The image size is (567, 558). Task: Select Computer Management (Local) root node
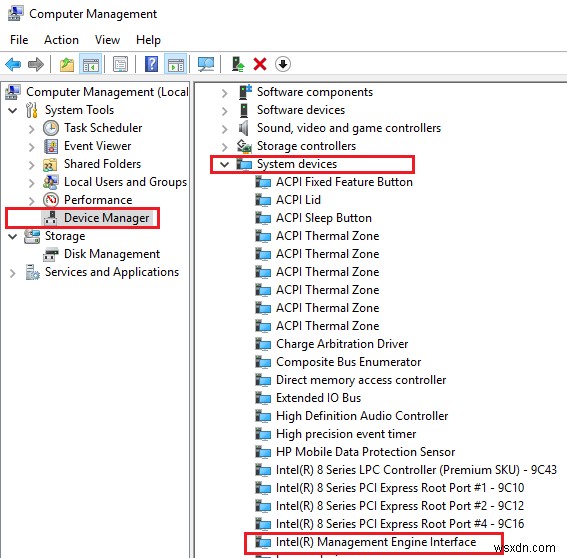[x=107, y=92]
